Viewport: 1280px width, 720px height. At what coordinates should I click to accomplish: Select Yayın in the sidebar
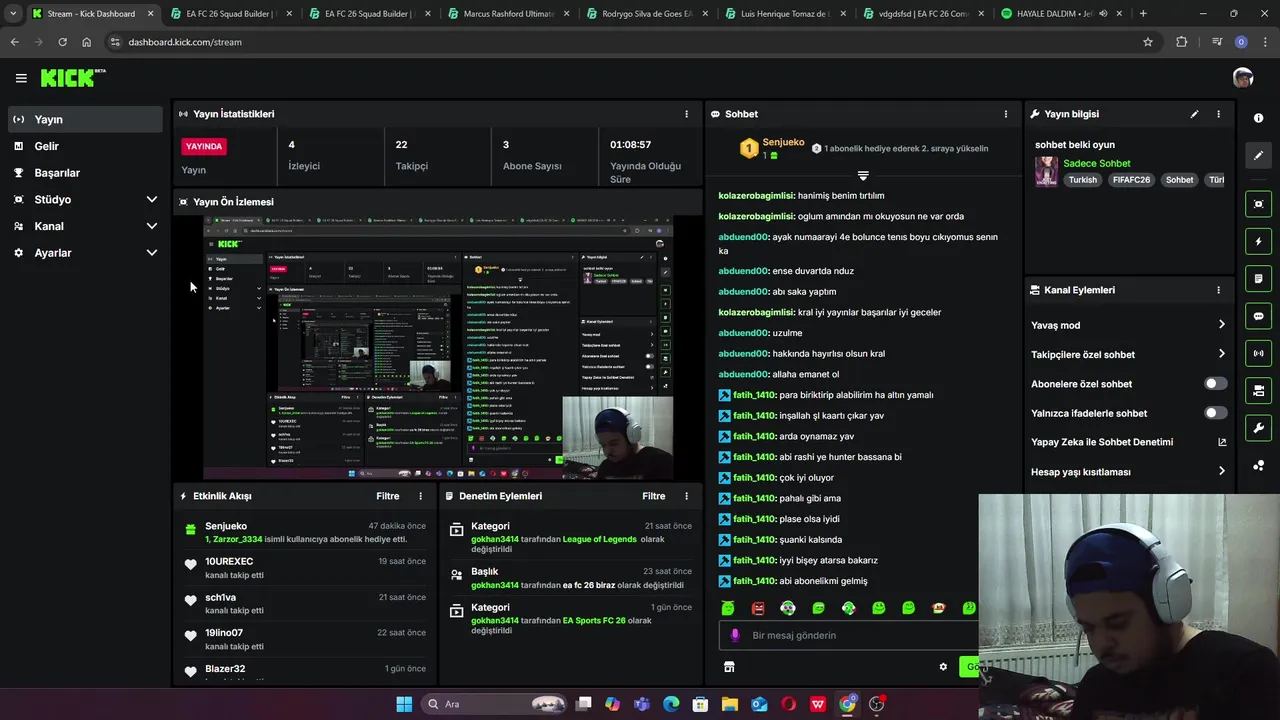pos(85,119)
